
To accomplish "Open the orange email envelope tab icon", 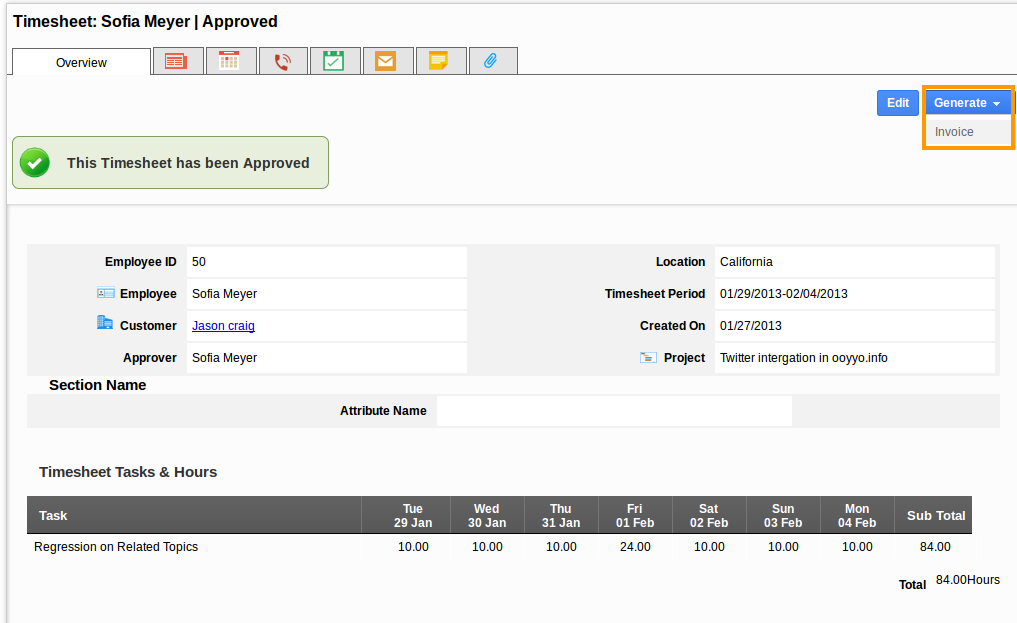I will [386, 62].
